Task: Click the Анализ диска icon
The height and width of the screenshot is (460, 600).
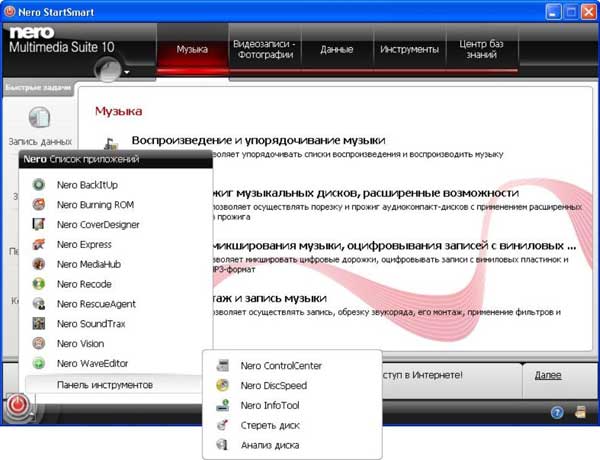Action: [222, 445]
